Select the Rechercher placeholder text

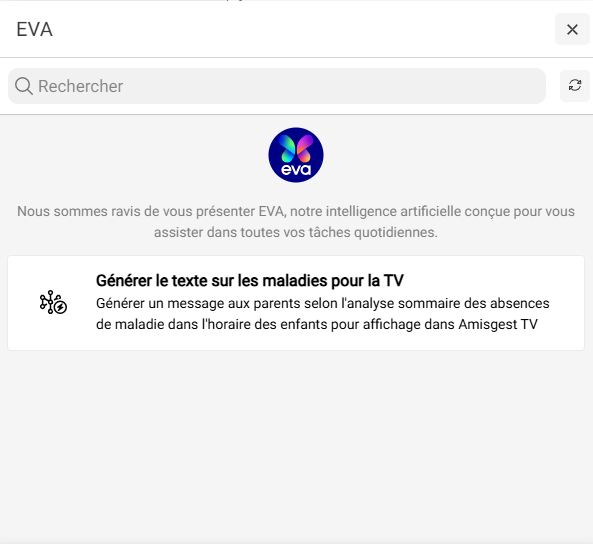tap(81, 86)
